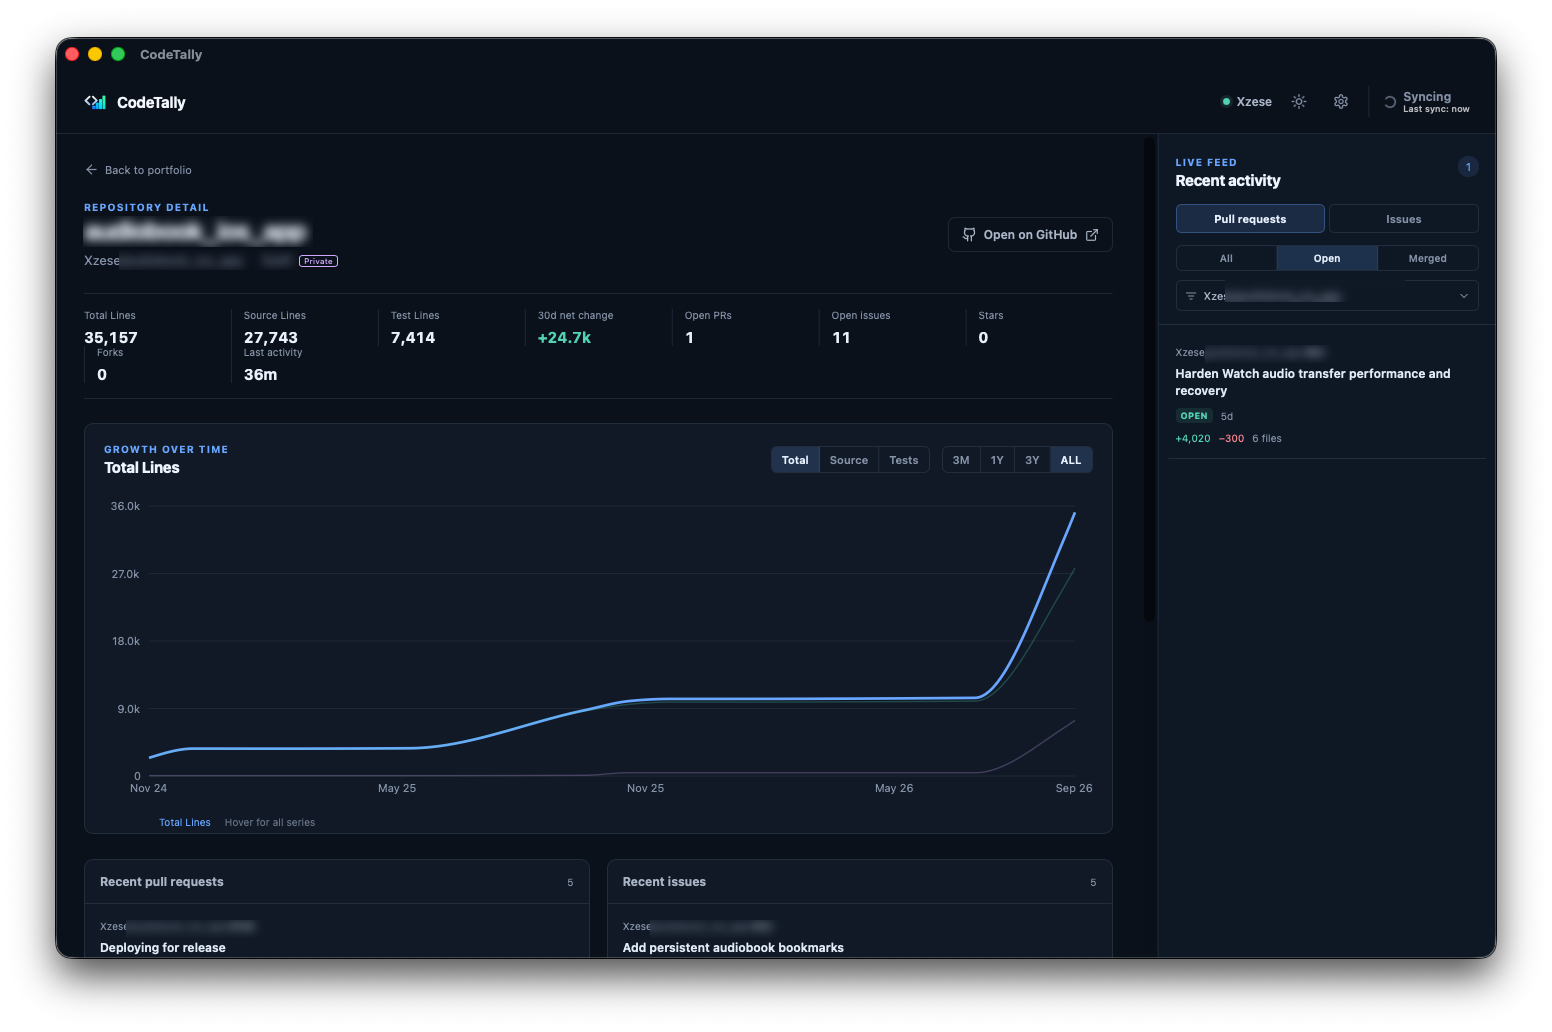Open the Xzese account menu
This screenshot has width=1552, height=1032.
click(1247, 102)
